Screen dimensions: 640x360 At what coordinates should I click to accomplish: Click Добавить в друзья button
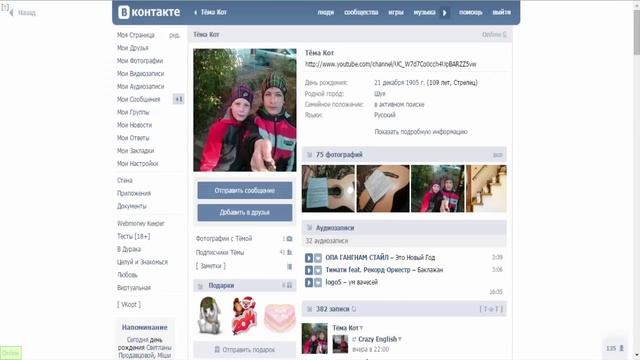pos(245,213)
